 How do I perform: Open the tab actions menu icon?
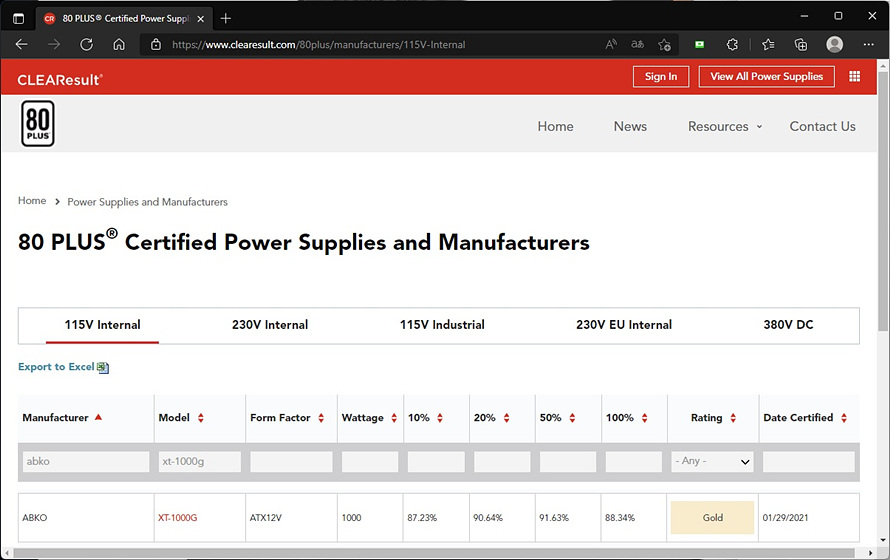tap(18, 19)
